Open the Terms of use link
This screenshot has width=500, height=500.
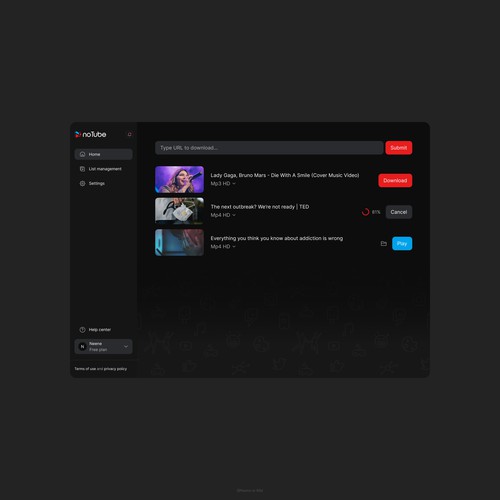(x=85, y=369)
